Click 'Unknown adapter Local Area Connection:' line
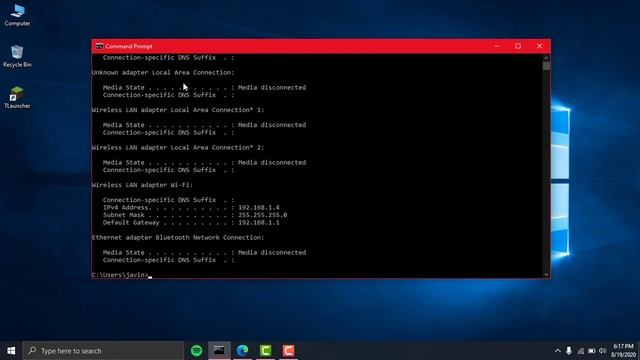This screenshot has width=640, height=360. (163, 73)
